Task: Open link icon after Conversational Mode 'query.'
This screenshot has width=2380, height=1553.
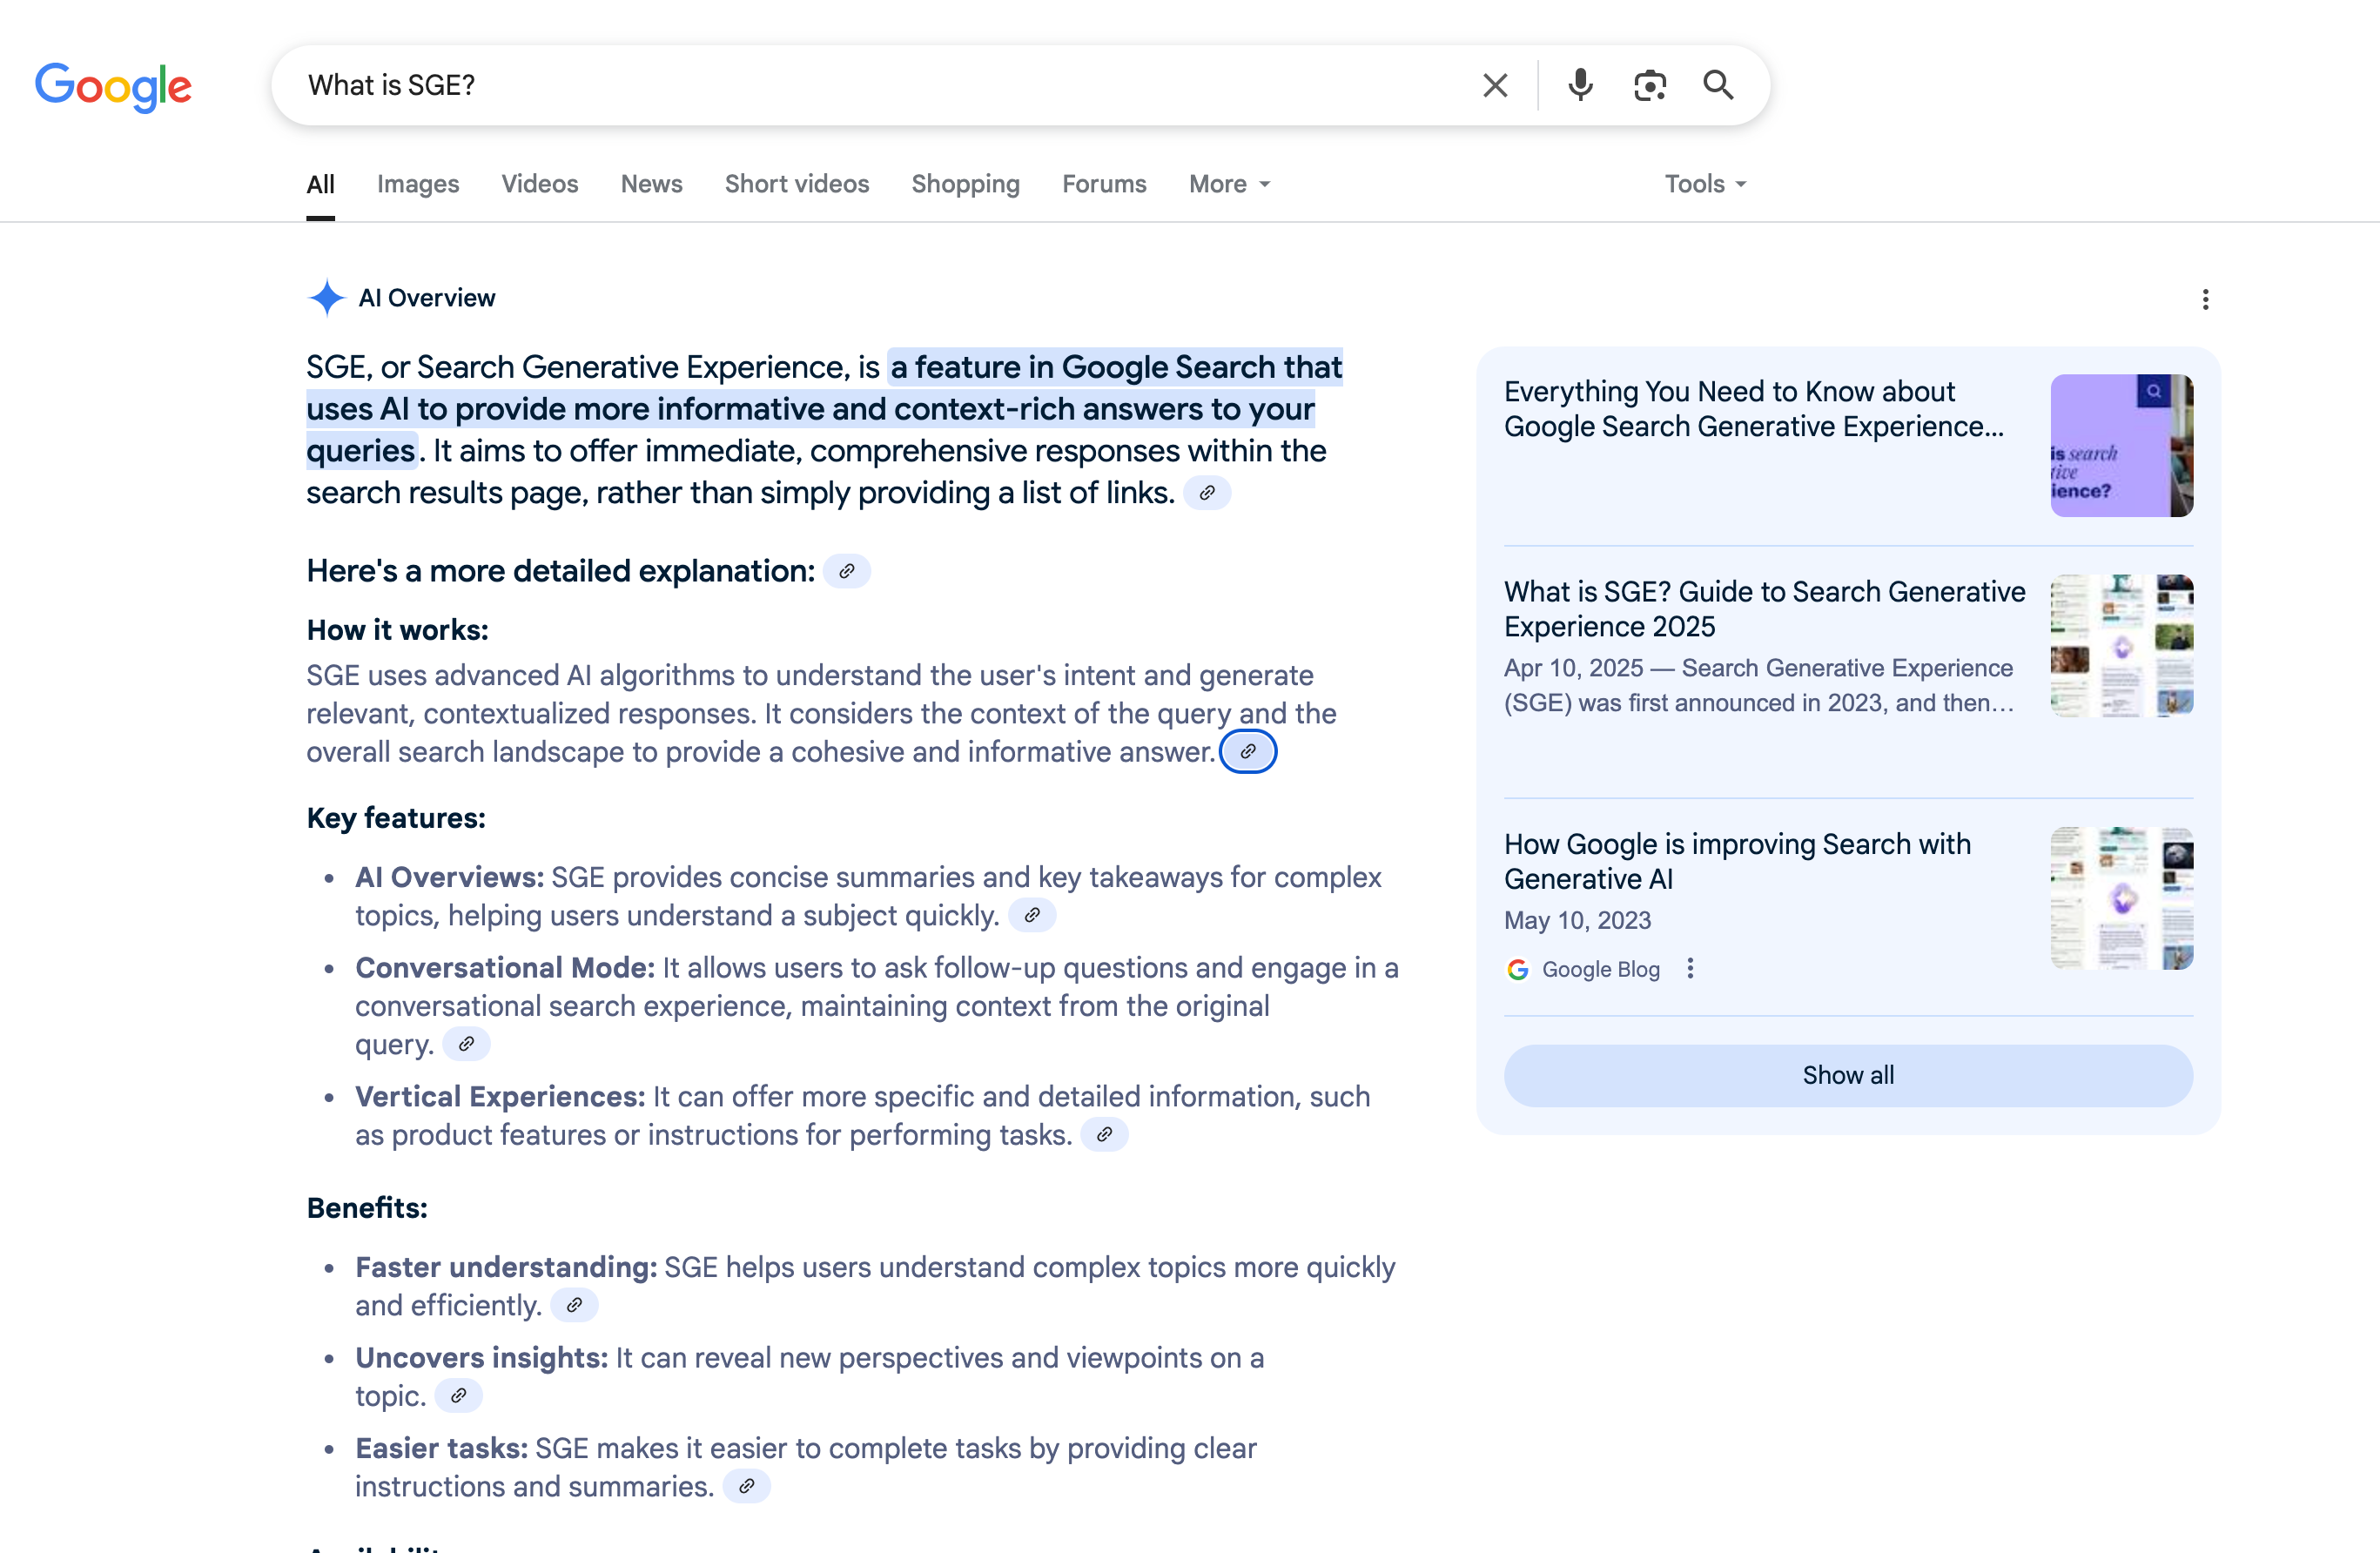Action: click(x=466, y=1044)
